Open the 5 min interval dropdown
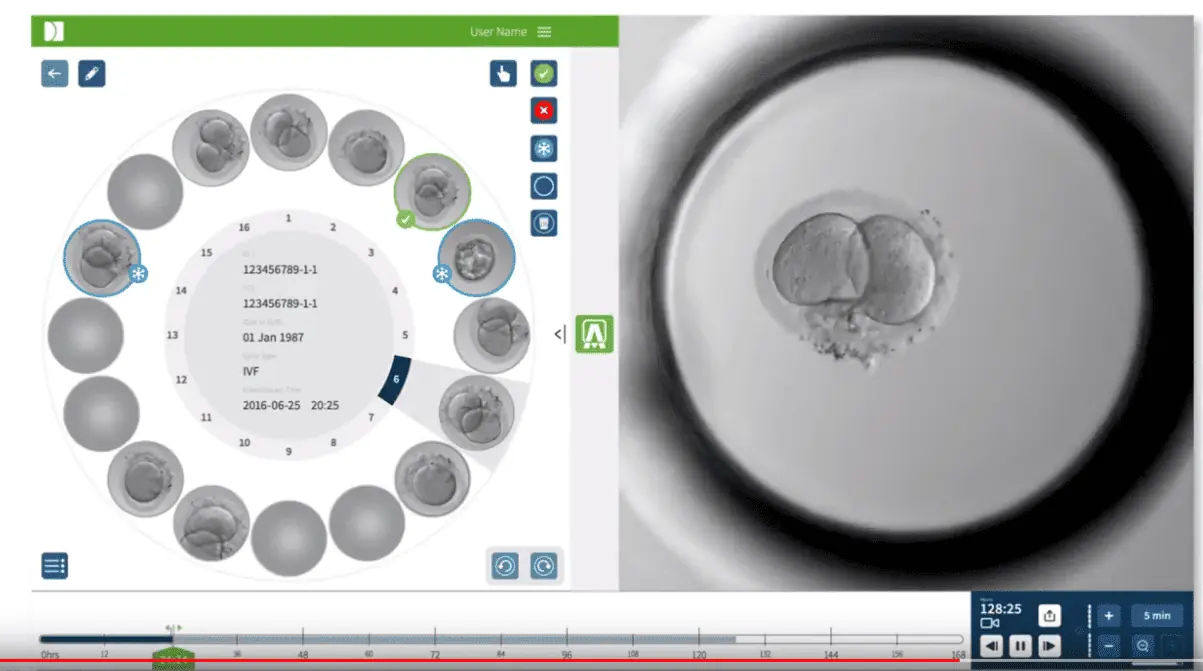The height and width of the screenshot is (671, 1203). [1157, 616]
